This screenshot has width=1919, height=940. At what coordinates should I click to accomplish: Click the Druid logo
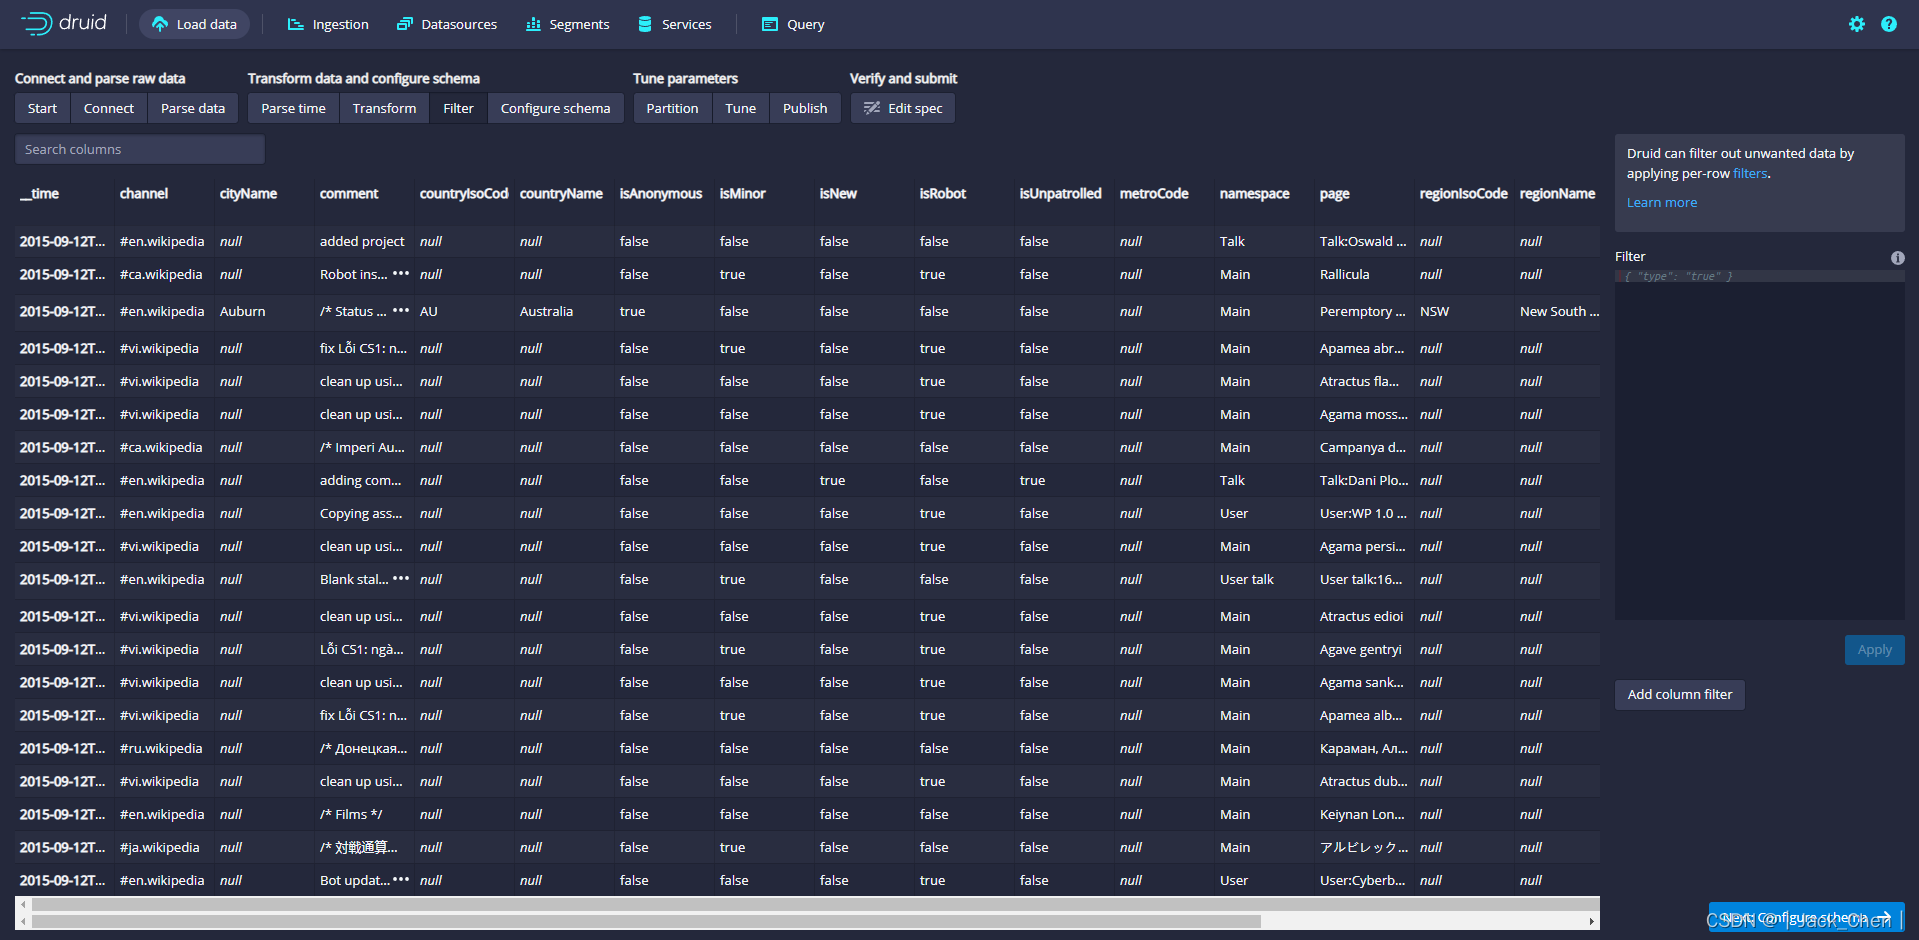(64, 24)
